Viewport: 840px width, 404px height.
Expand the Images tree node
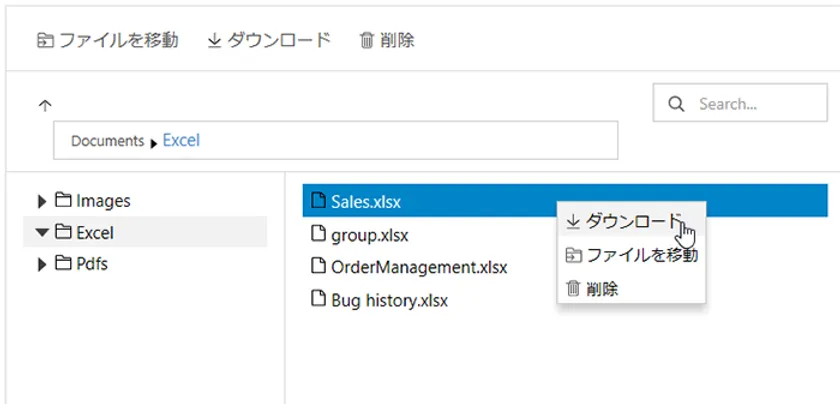click(41, 201)
